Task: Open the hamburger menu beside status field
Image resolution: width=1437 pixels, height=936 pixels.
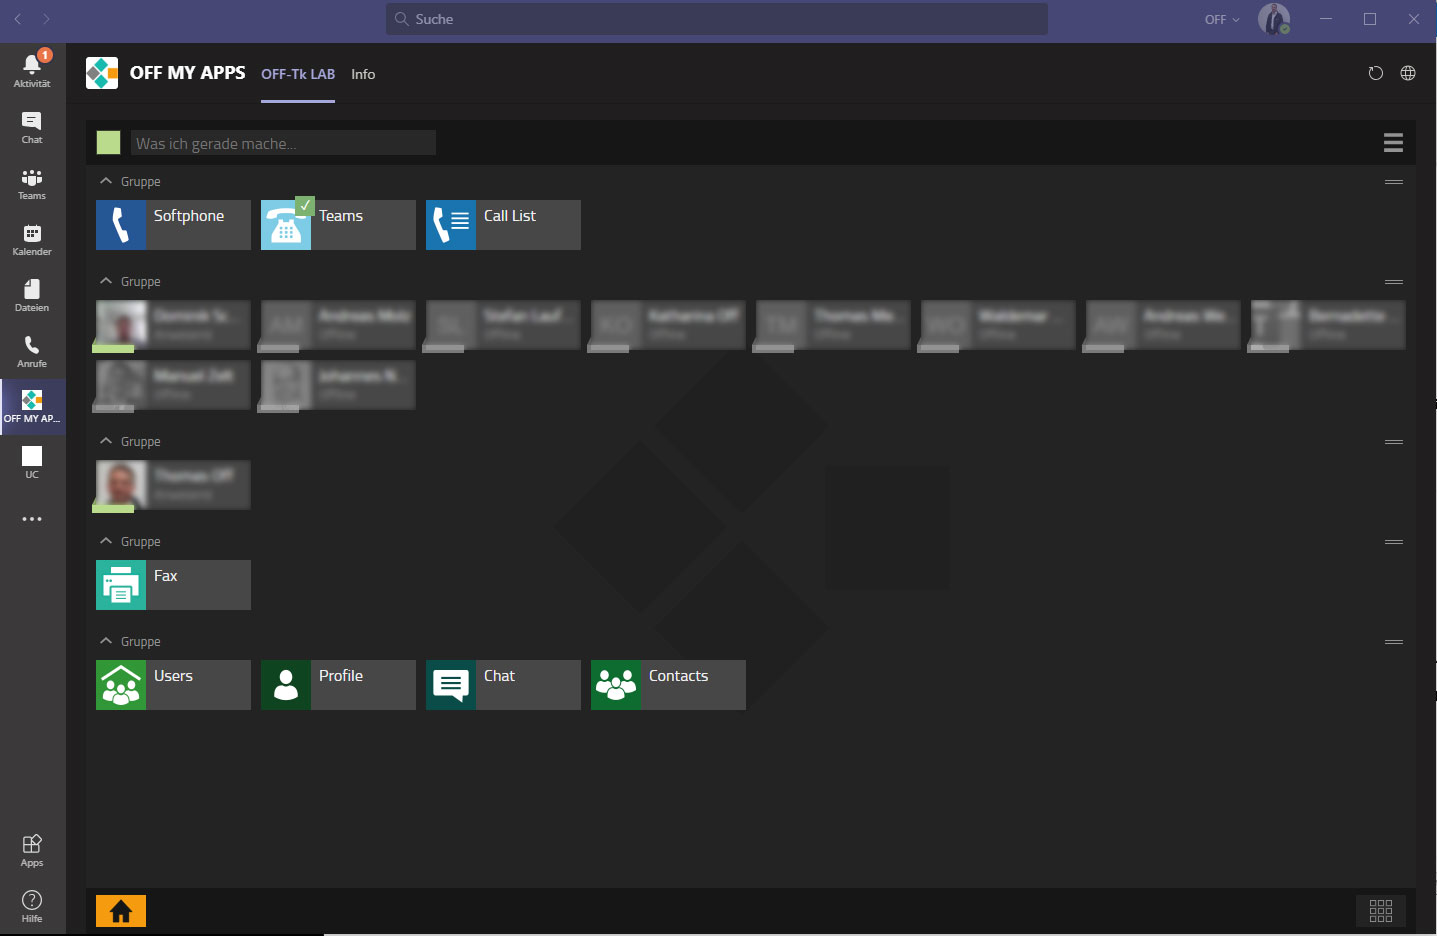Action: click(1393, 143)
